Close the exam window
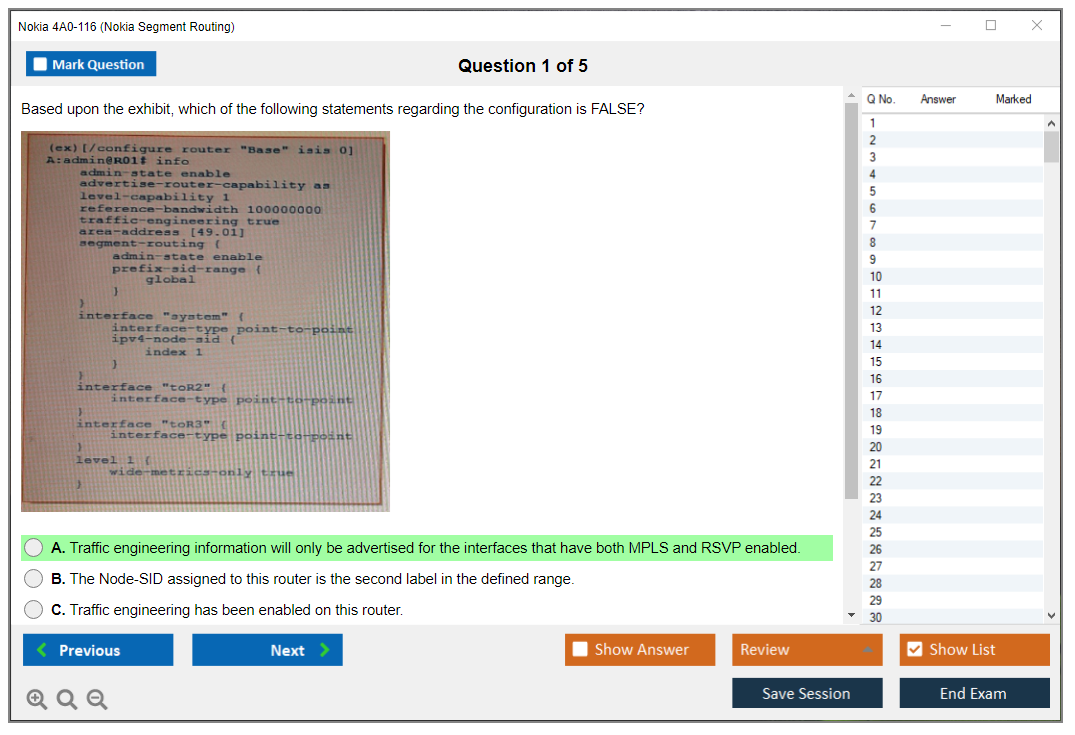1075x735 pixels. pos(1037,26)
